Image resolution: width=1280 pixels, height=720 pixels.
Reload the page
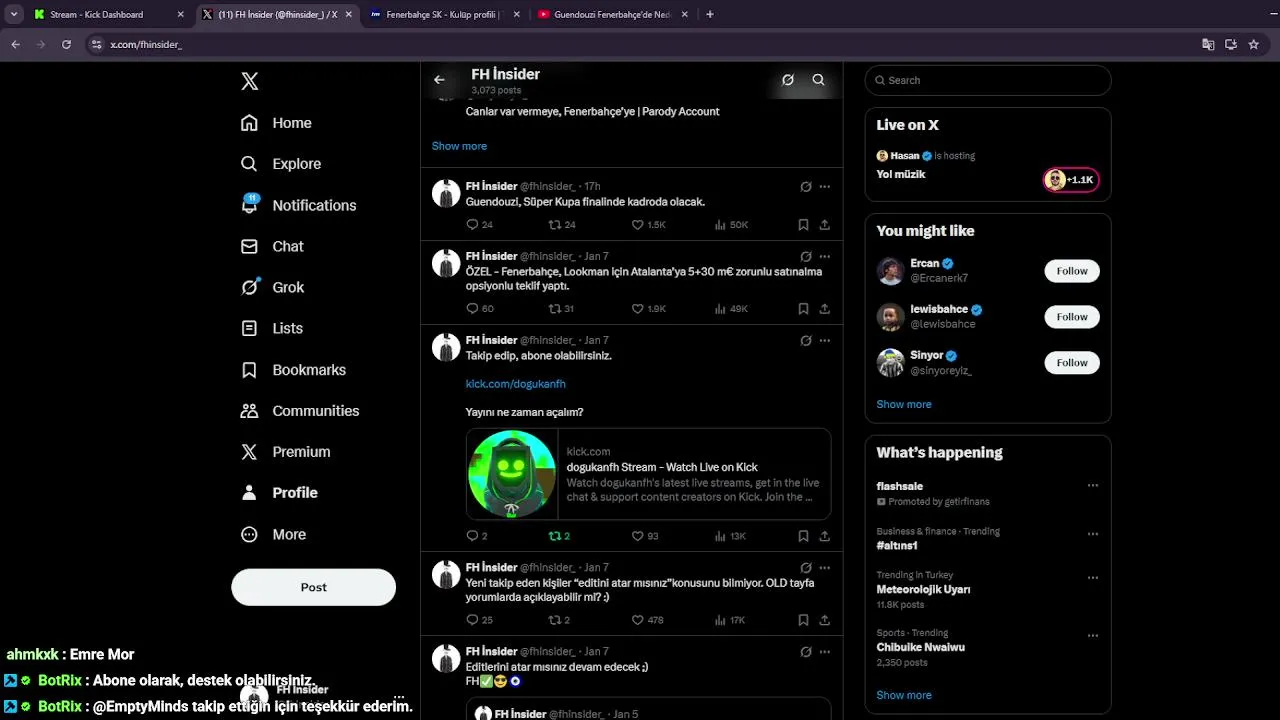tap(66, 45)
